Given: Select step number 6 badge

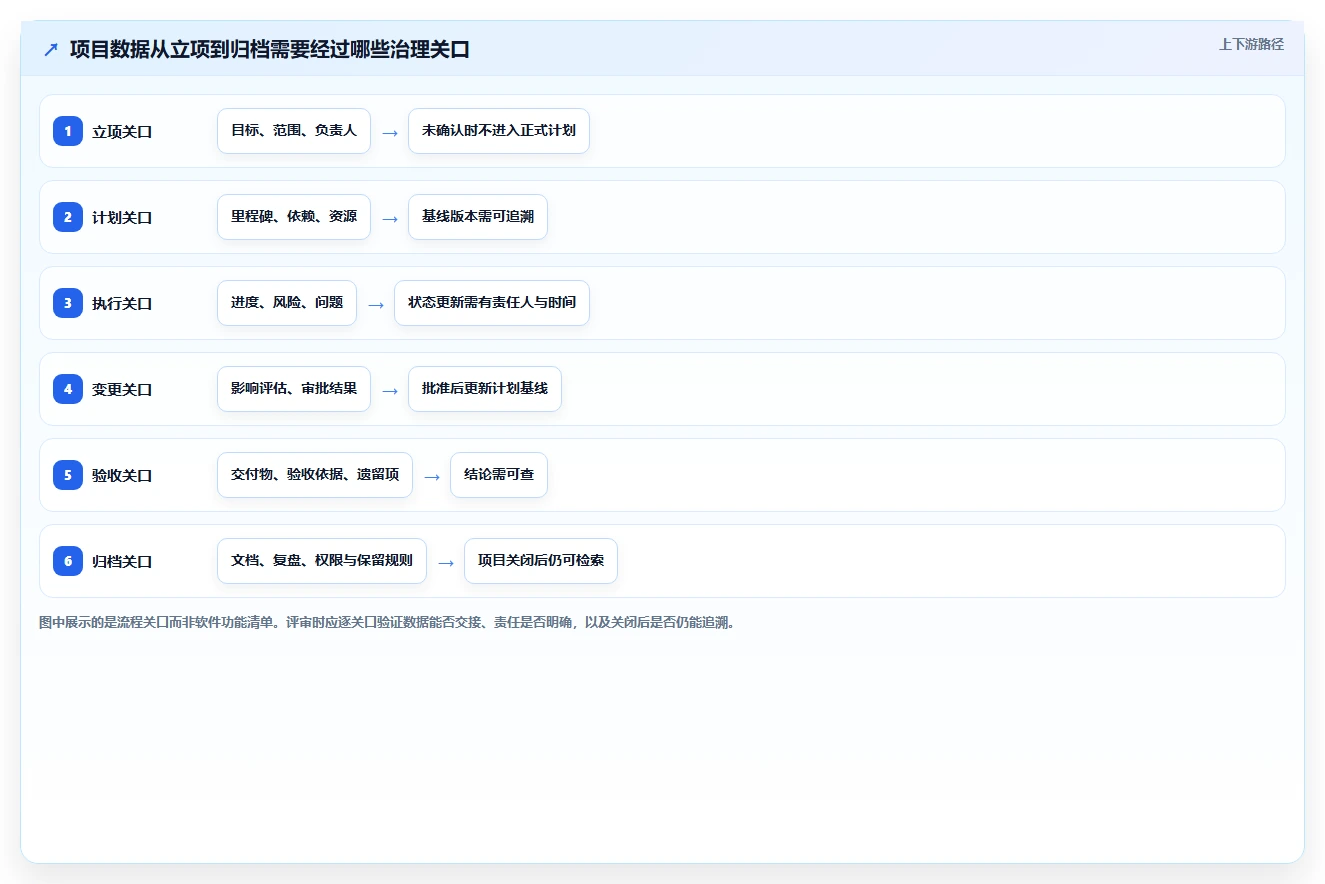Looking at the screenshot, I should tap(68, 561).
